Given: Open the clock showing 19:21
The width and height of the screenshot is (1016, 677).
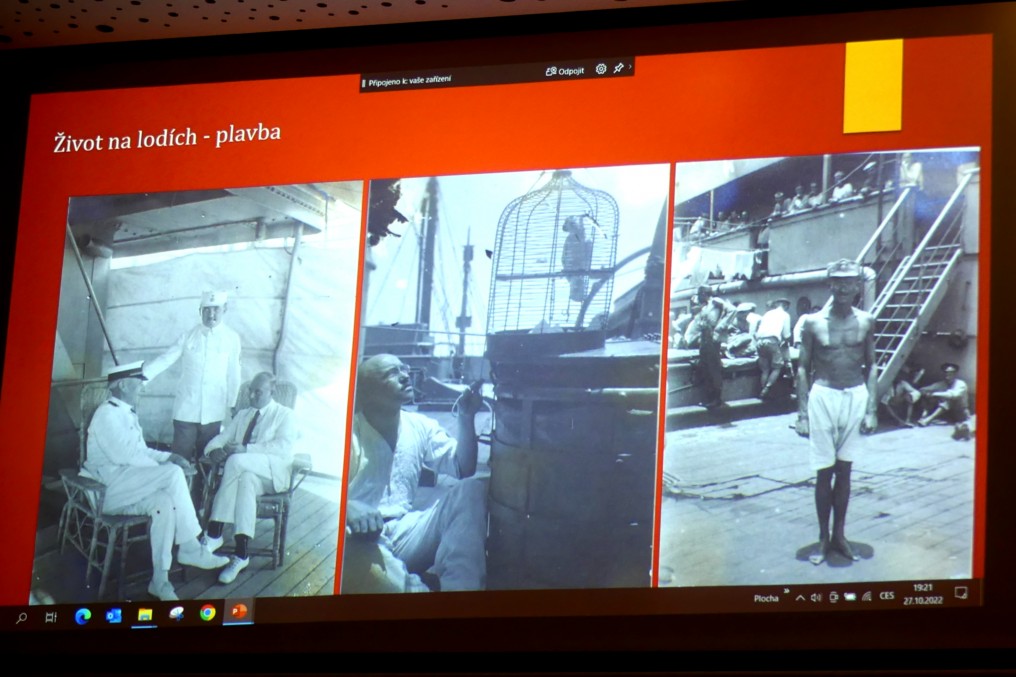Looking at the screenshot, I should click(x=923, y=593).
